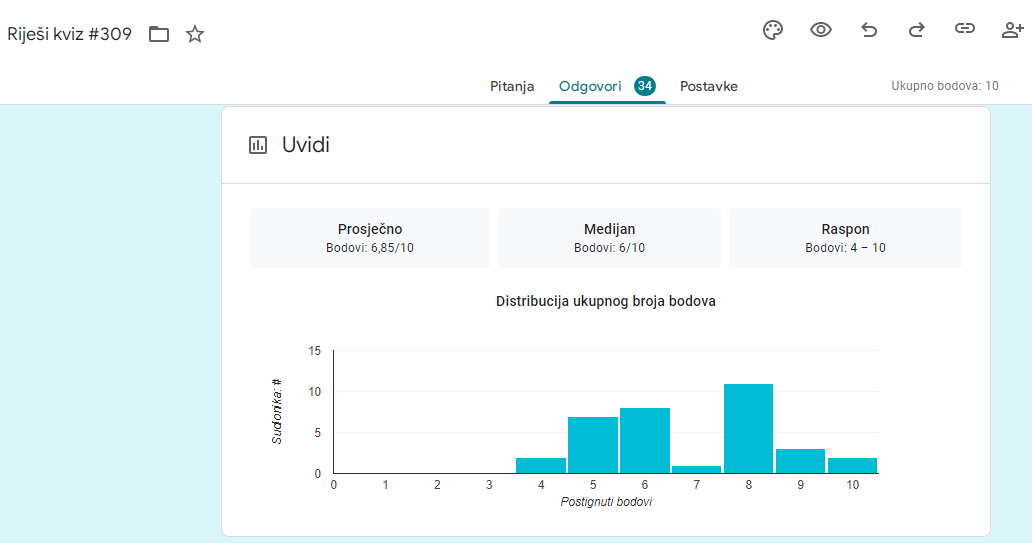Select the Prosječno card showing 6,85/10
Image resolution: width=1032 pixels, height=543 pixels.
(370, 238)
